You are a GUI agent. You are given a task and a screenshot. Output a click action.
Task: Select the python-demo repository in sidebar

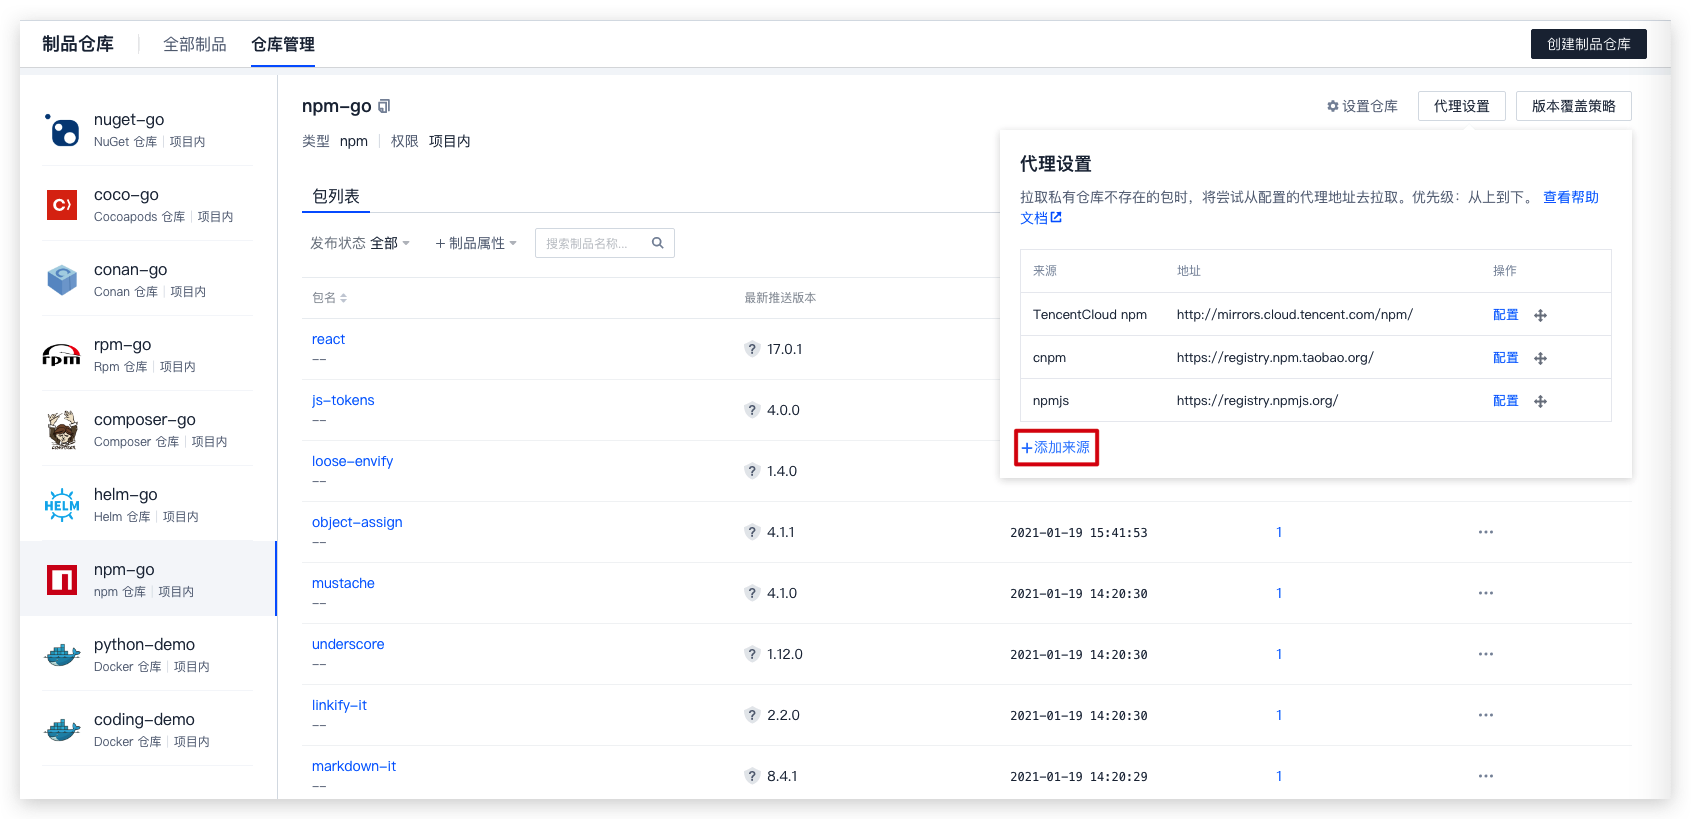pyautogui.click(x=148, y=655)
